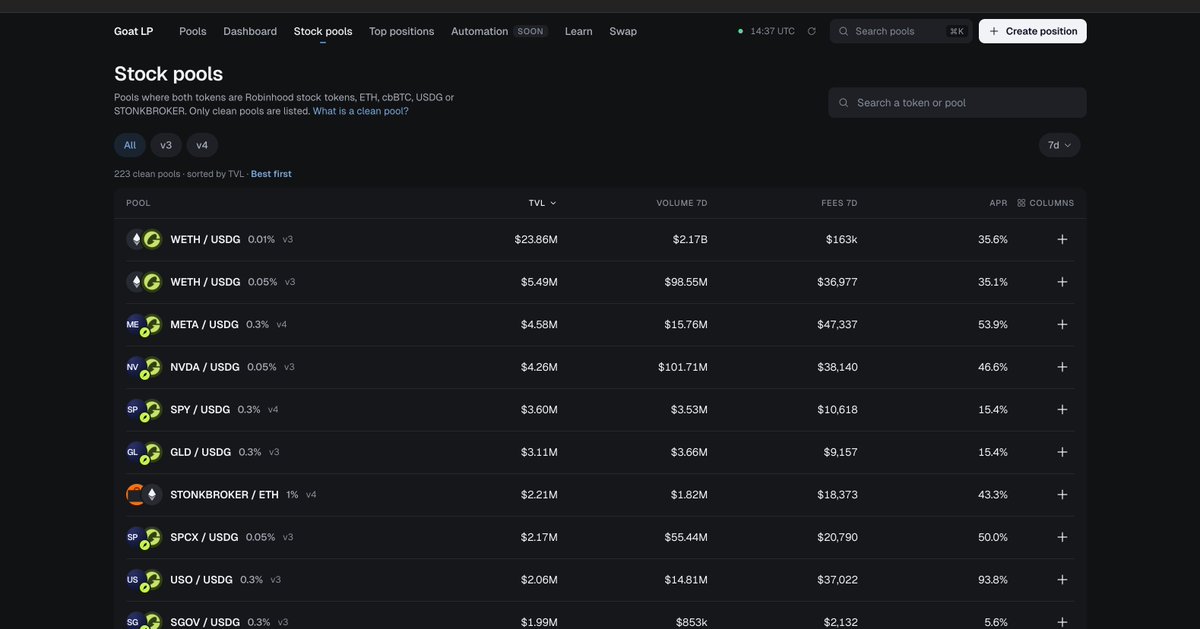The image size is (1200, 629).
Task: Open the 7d time range dropdown
Action: pyautogui.click(x=1060, y=145)
